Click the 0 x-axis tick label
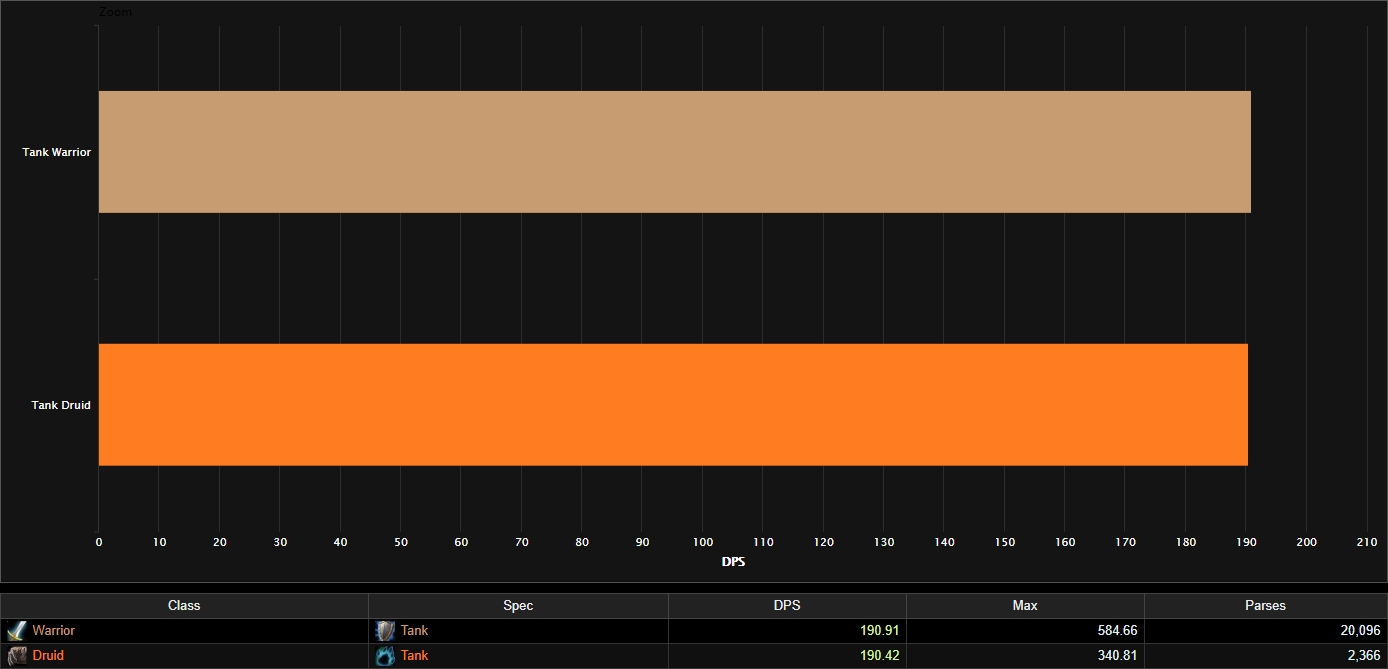 coord(98,542)
